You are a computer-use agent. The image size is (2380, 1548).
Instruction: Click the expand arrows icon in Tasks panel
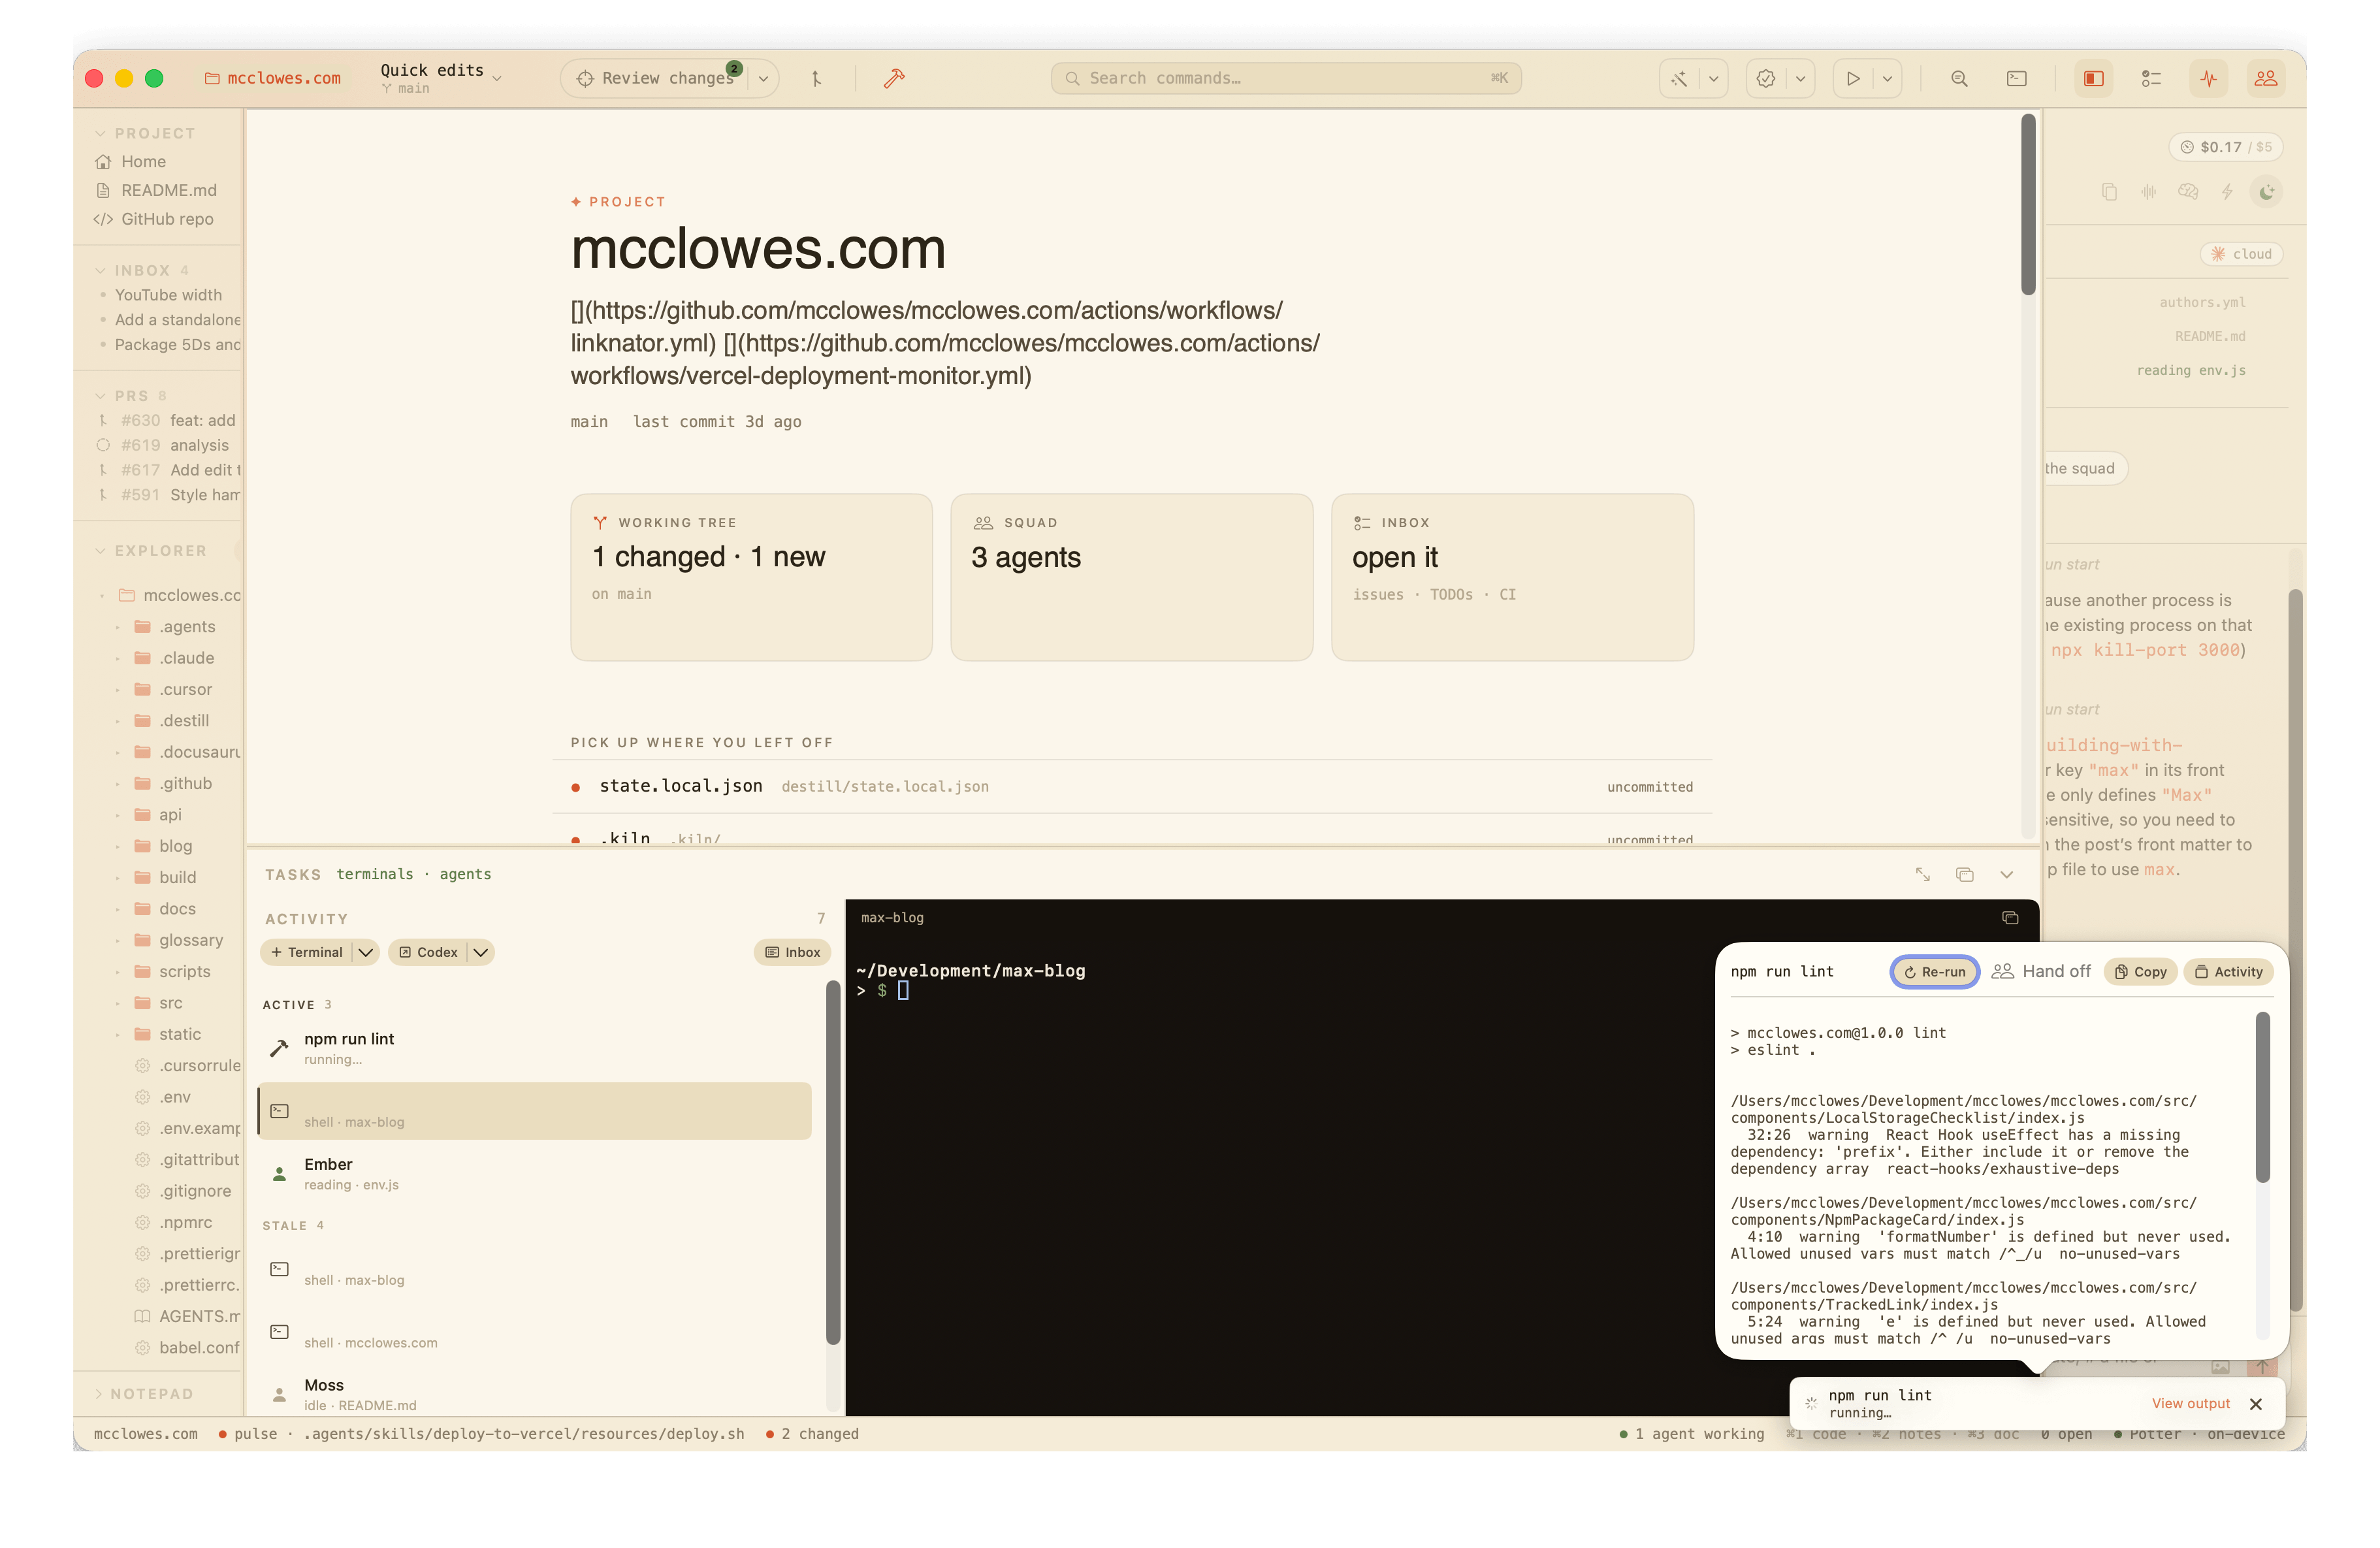pyautogui.click(x=1922, y=874)
